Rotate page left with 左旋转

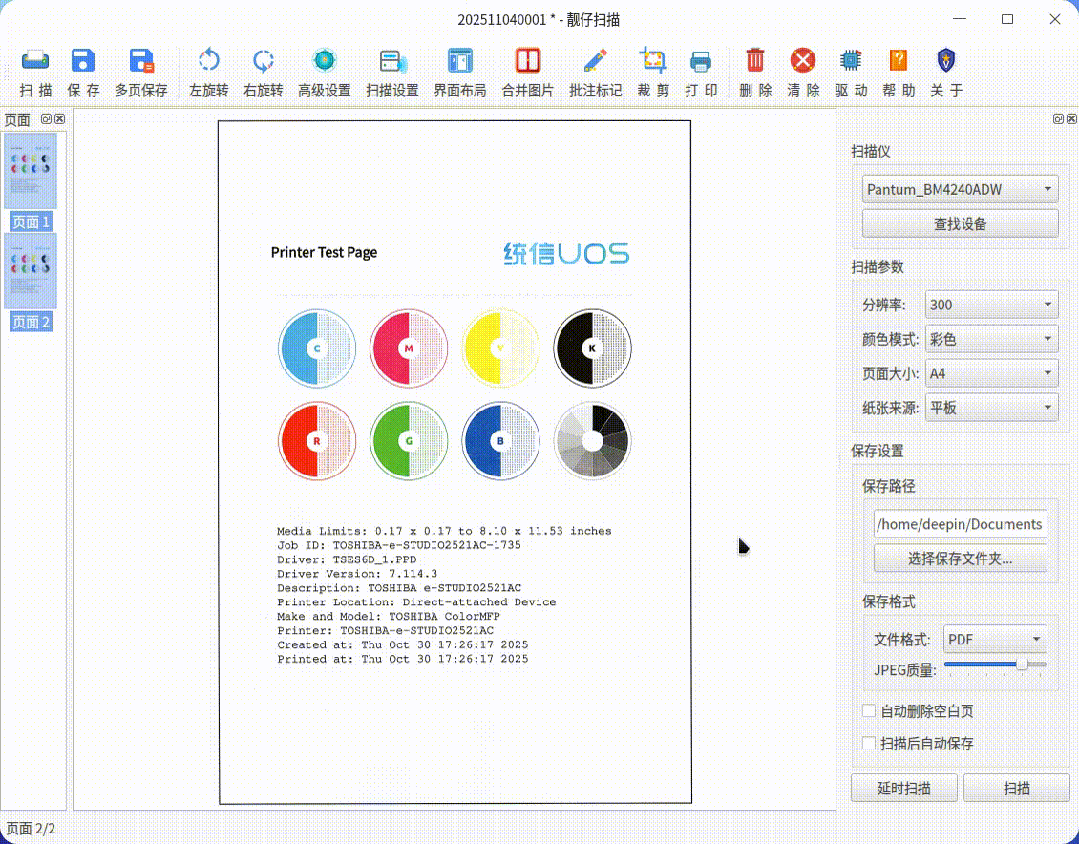pos(209,72)
